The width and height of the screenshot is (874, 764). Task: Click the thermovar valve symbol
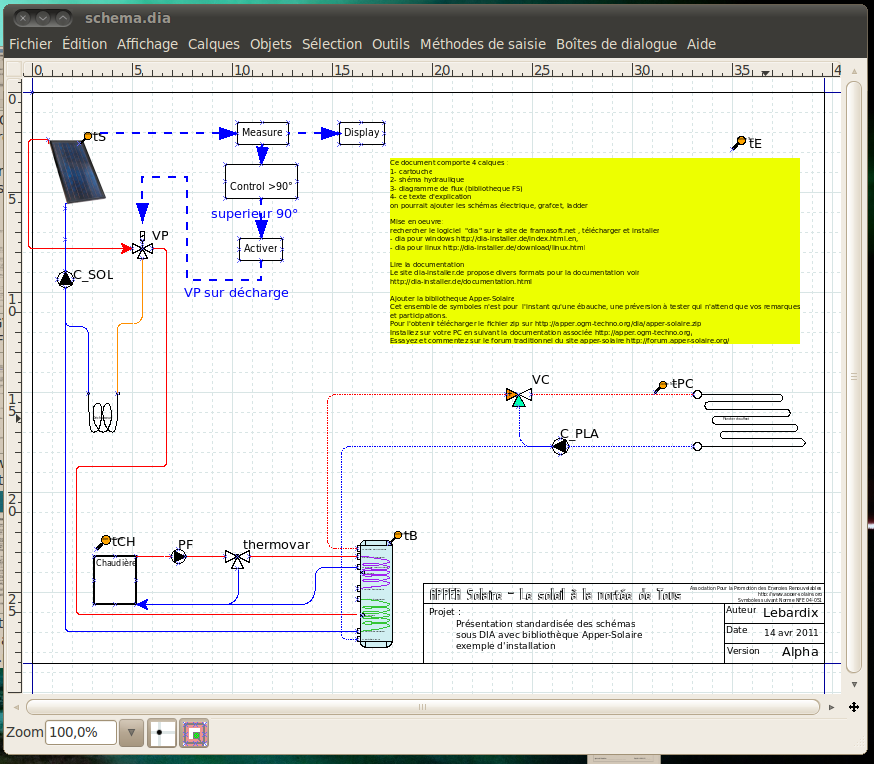click(237, 559)
